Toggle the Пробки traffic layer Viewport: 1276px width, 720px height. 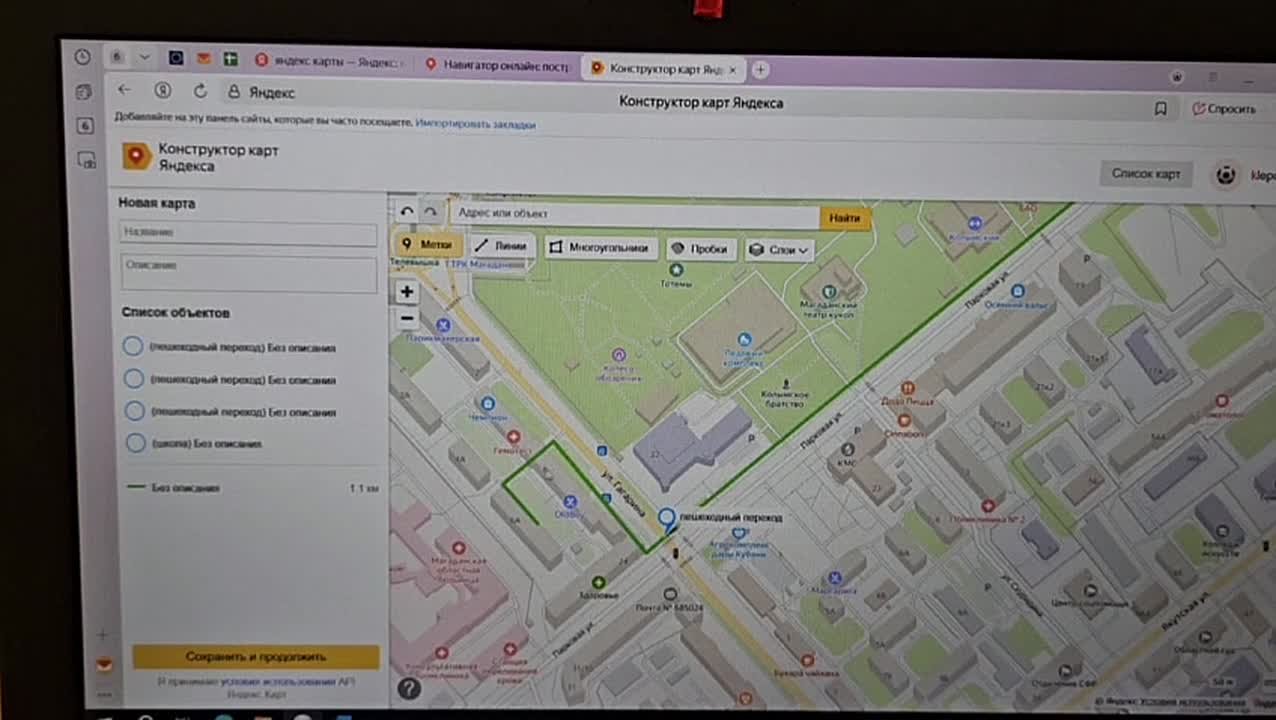click(700, 249)
